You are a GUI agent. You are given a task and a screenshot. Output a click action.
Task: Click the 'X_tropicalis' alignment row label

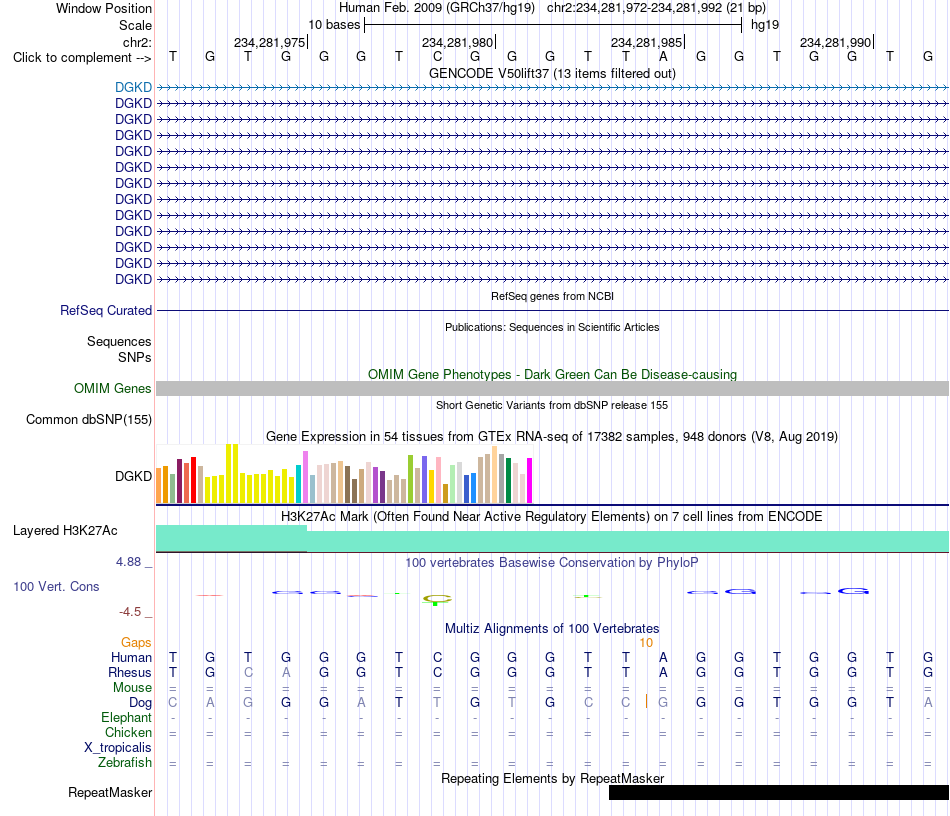tap(118, 748)
